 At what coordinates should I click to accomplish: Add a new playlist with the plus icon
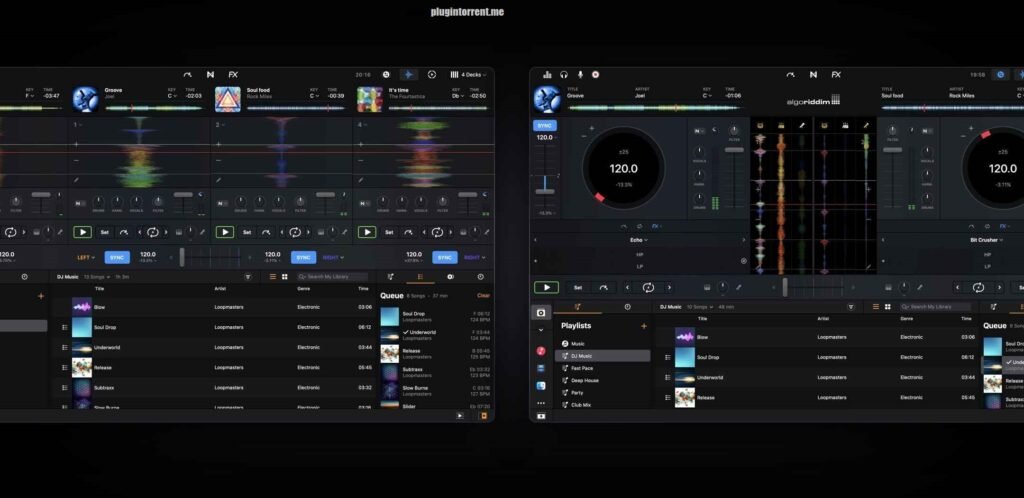643,326
